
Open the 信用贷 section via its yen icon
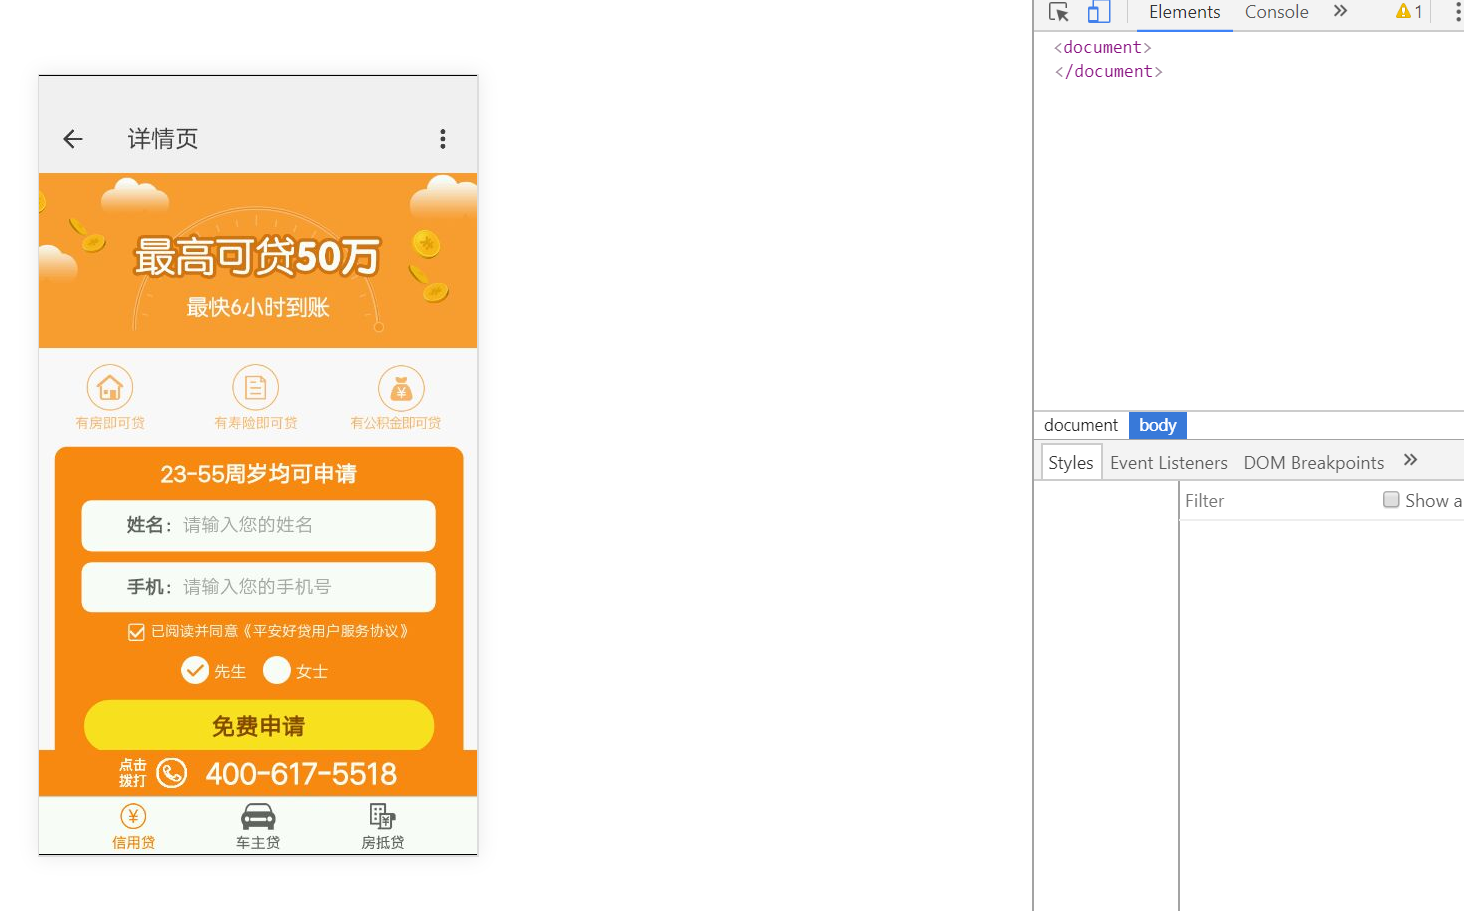[133, 815]
